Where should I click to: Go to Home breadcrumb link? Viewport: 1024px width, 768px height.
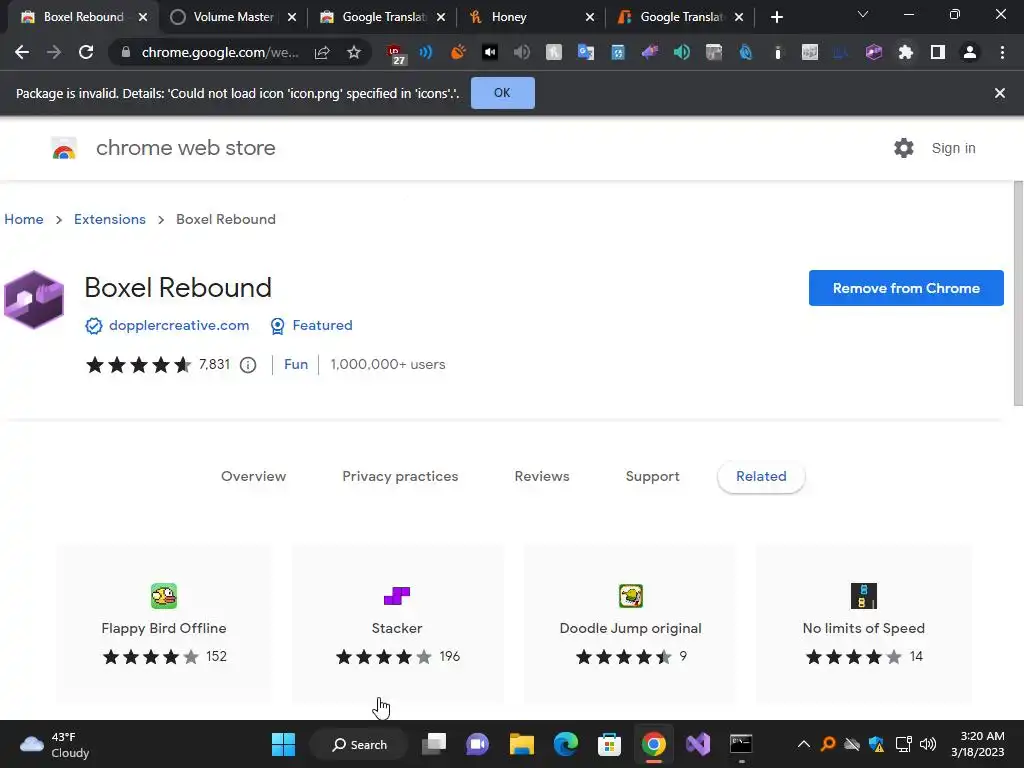[x=24, y=219]
